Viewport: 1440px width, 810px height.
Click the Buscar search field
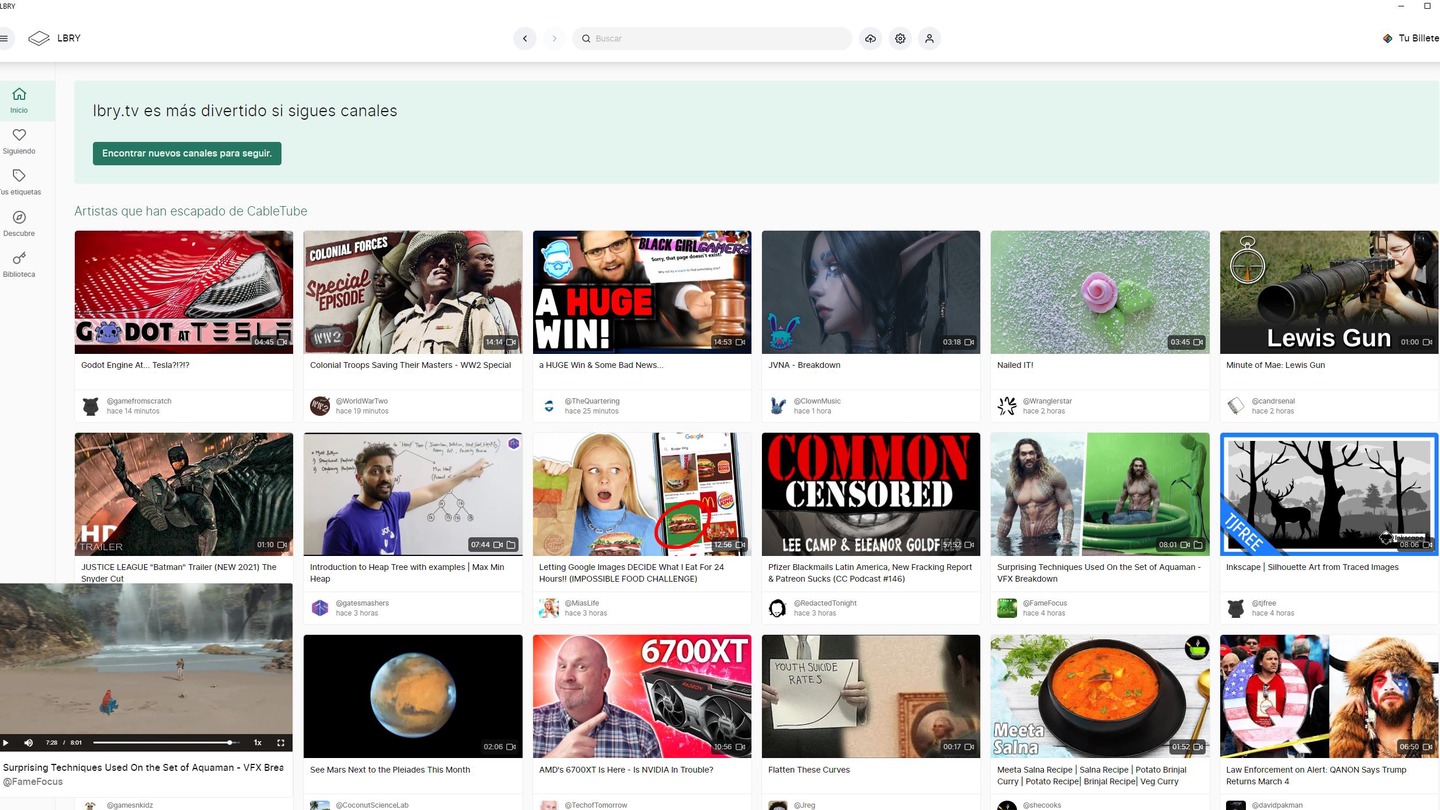[x=713, y=38]
